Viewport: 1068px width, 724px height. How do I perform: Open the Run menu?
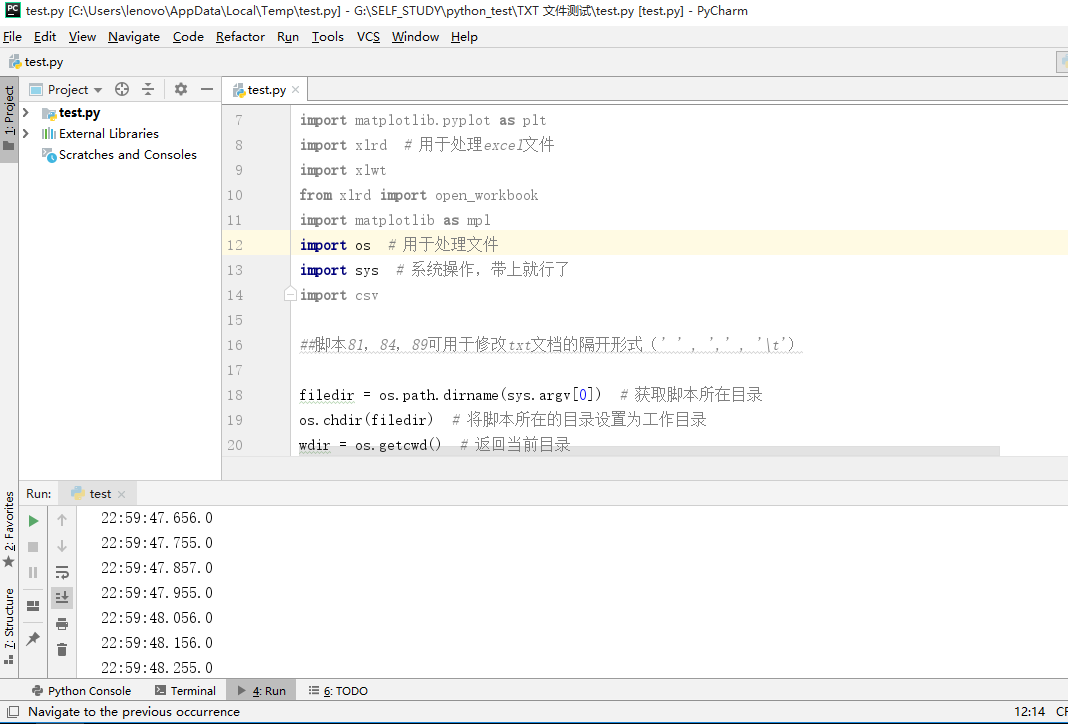[x=287, y=37]
